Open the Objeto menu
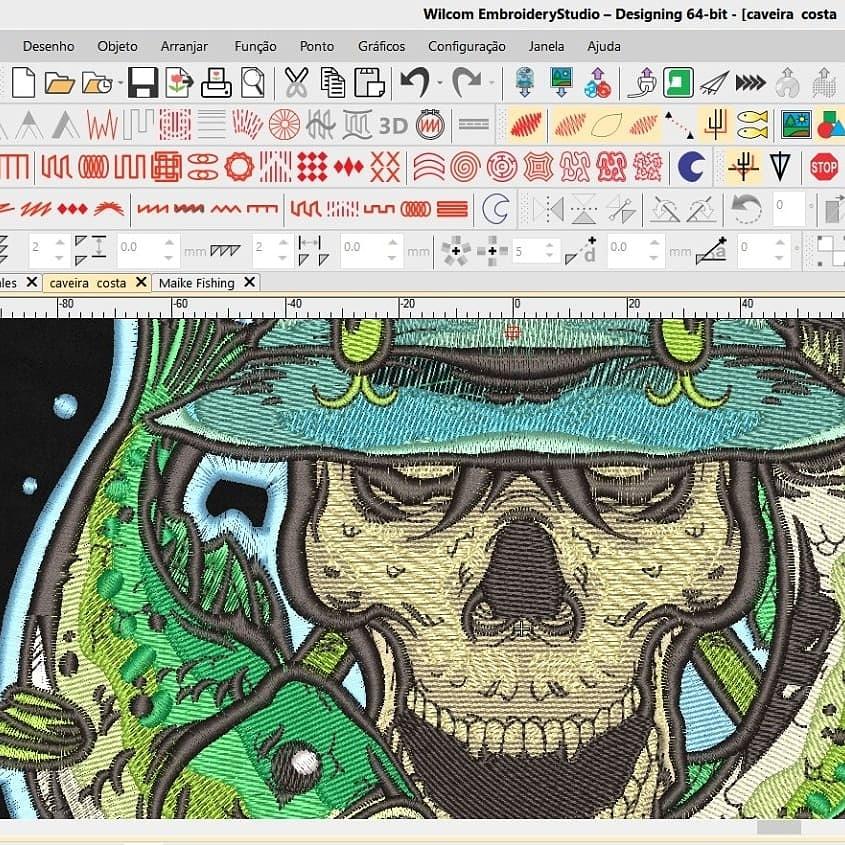The image size is (845, 845). coord(117,46)
